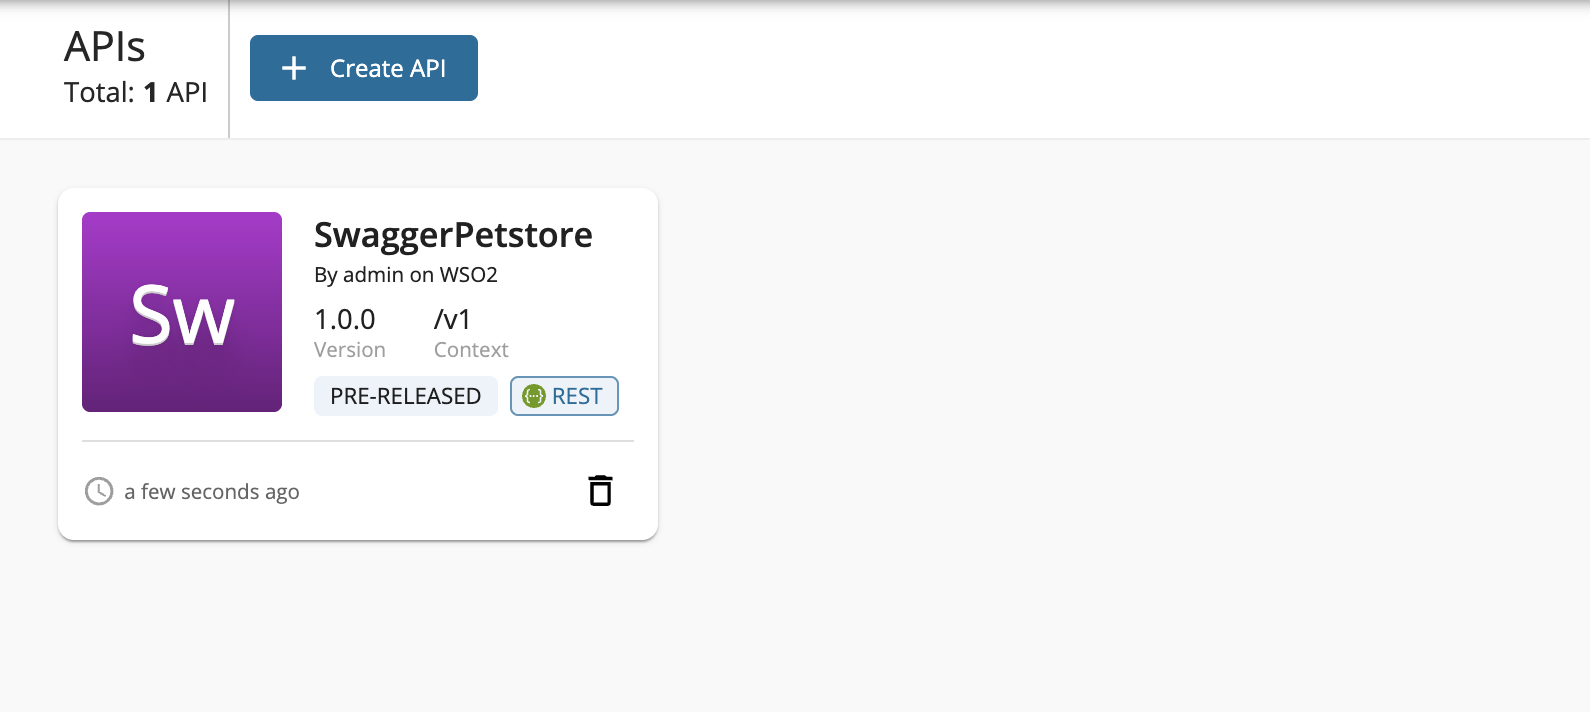Click the vertical divider beside APIs heading
Viewport: 1590px width, 712px height.
229,69
